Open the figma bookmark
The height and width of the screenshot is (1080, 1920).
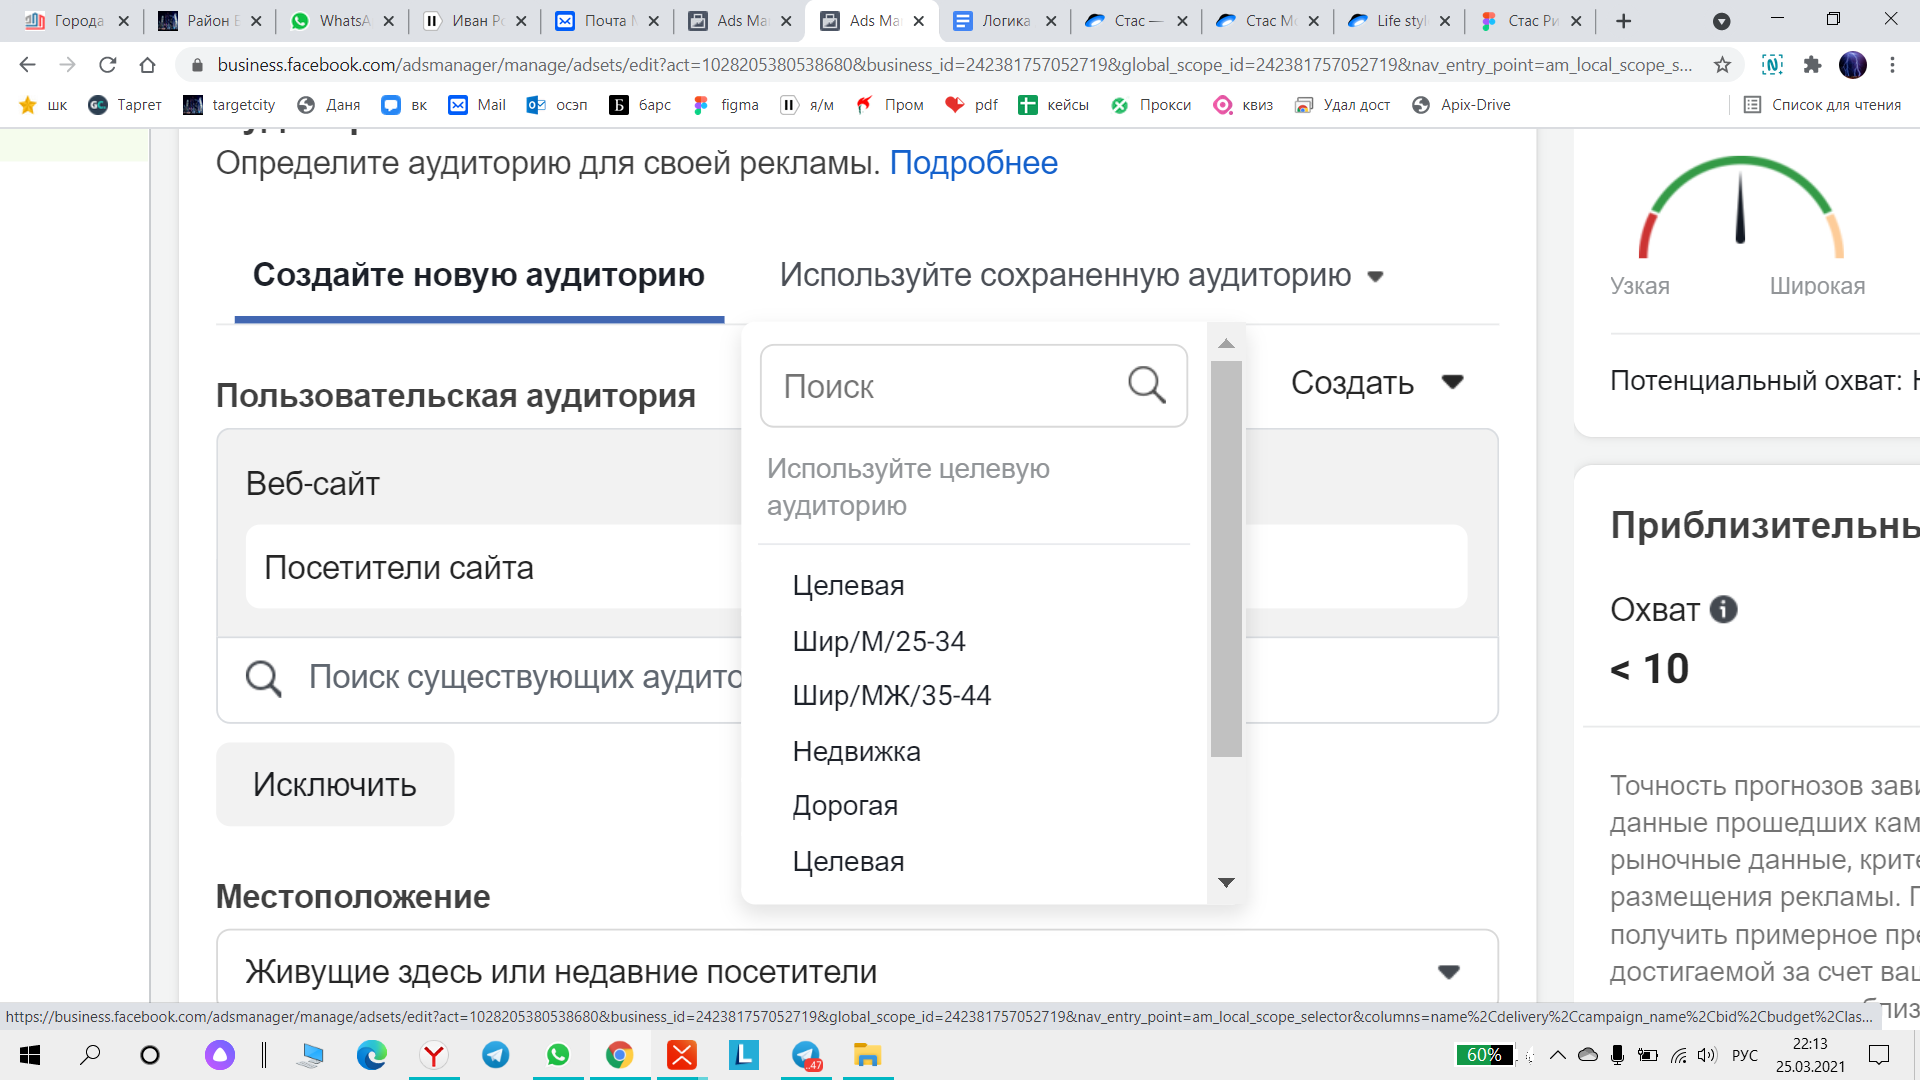coord(726,105)
